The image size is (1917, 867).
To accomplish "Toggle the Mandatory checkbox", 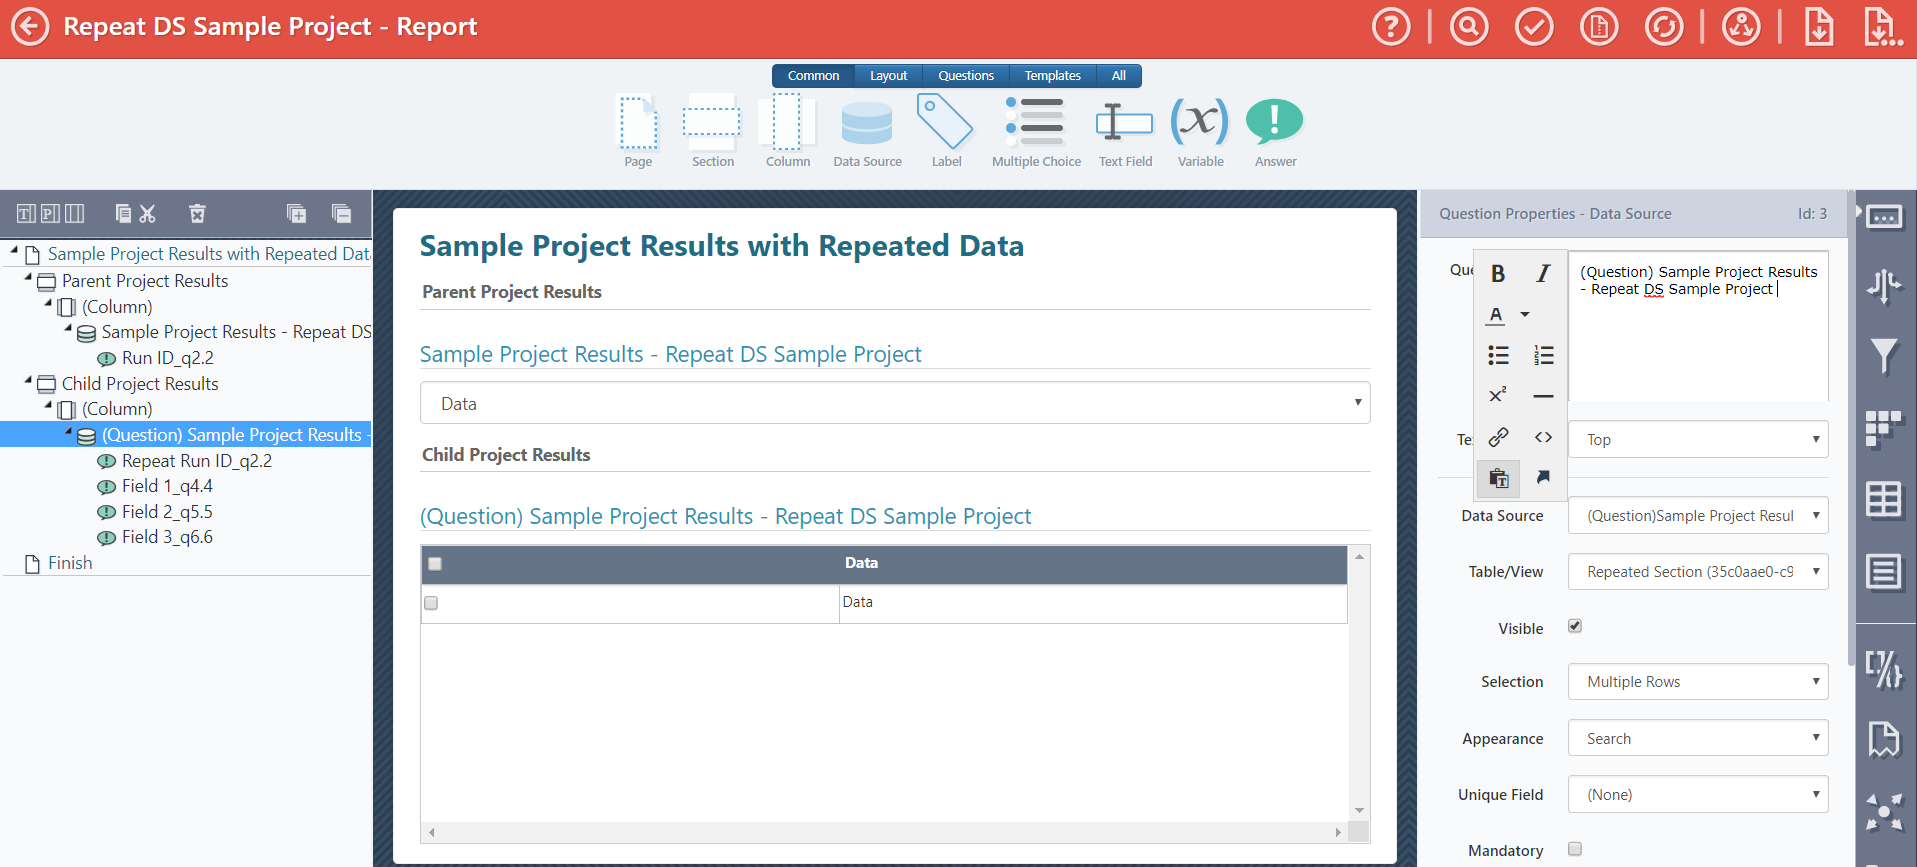I will (1575, 849).
